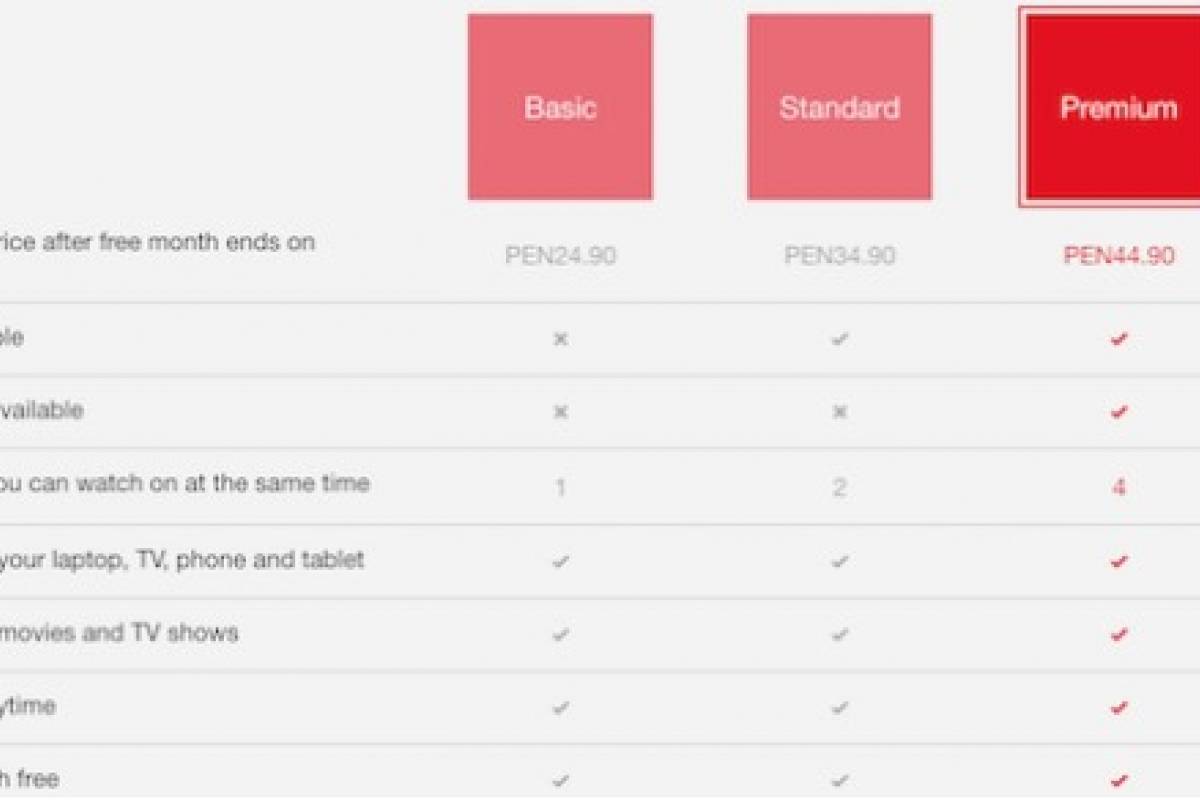Image resolution: width=1200 pixels, height=800 pixels.
Task: Click Standard's checkmark directly below its price
Action: pyautogui.click(x=840, y=339)
